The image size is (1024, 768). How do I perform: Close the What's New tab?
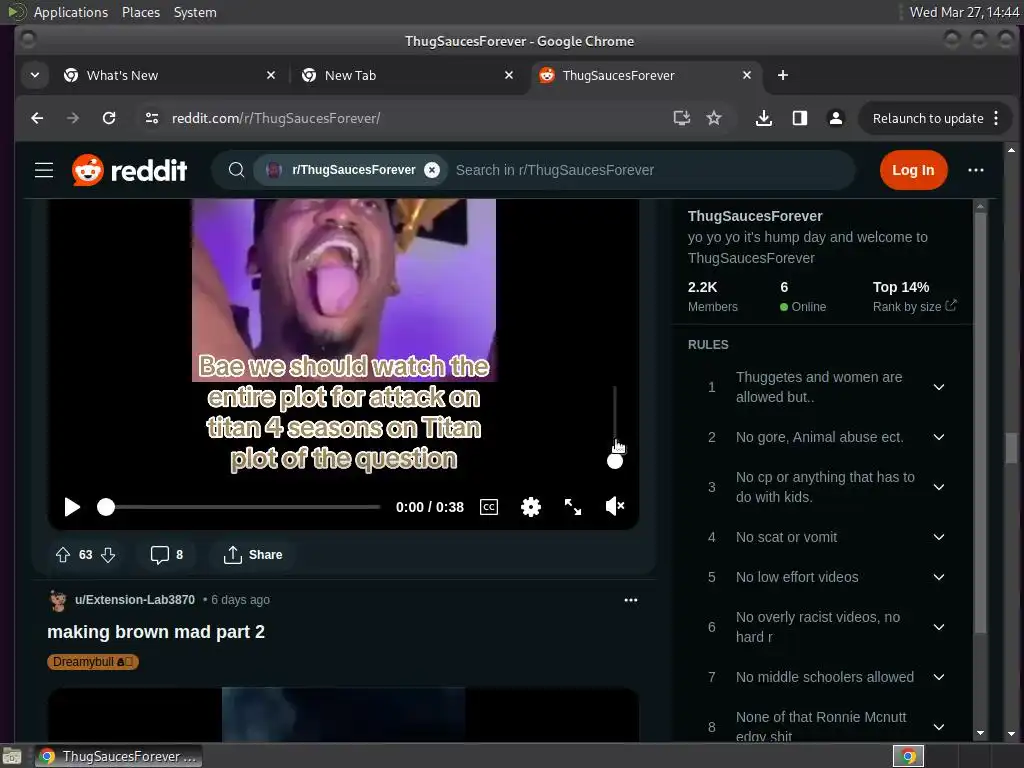[270, 76]
